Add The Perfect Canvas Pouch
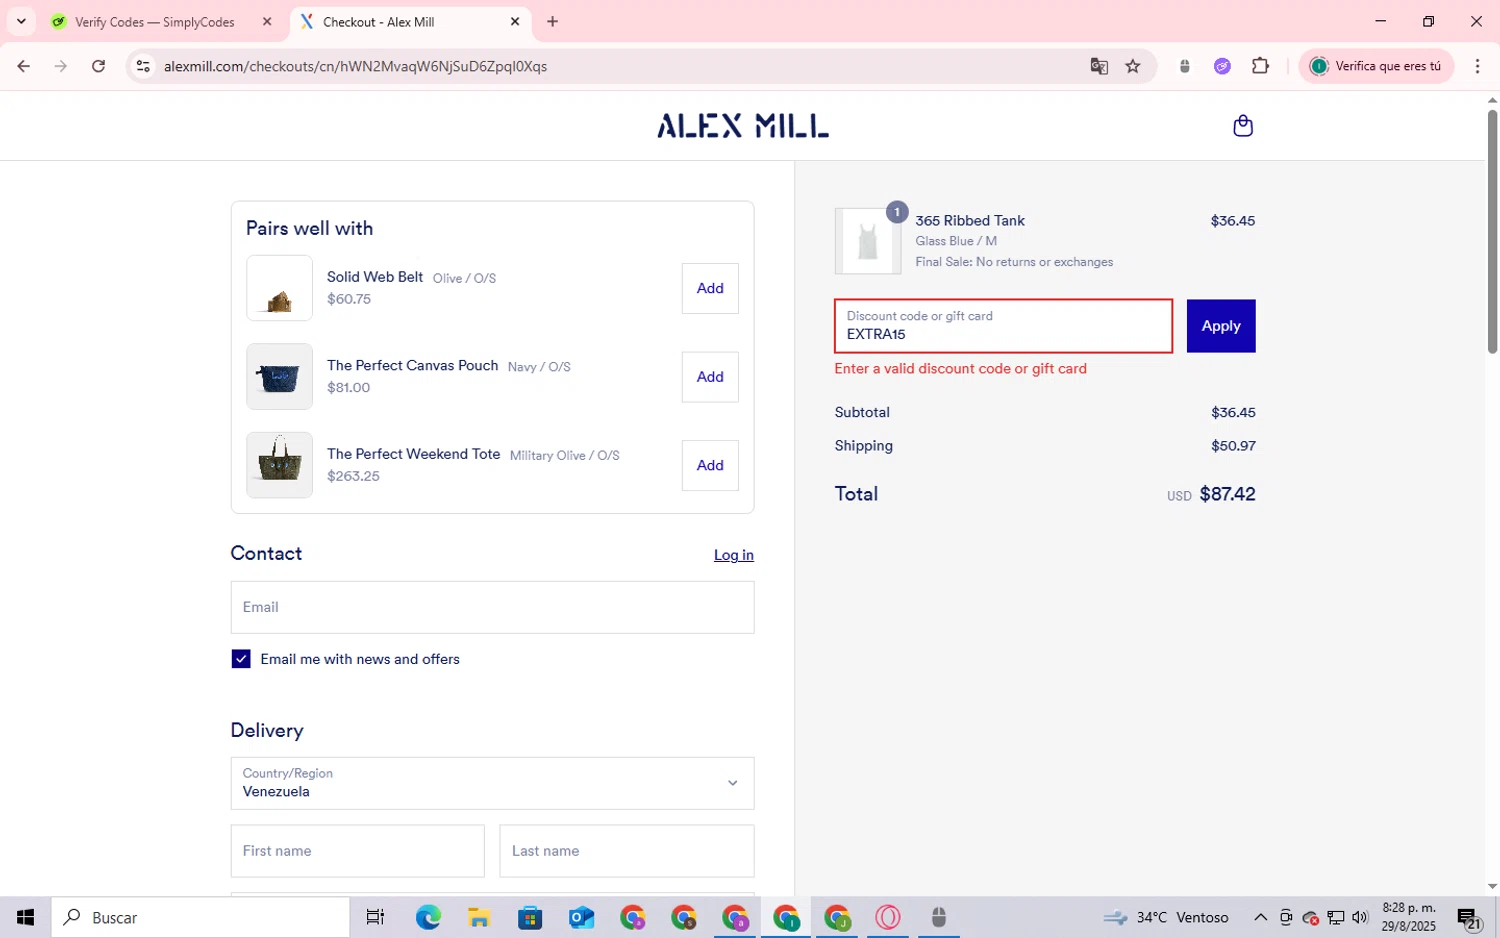Image resolution: width=1500 pixels, height=938 pixels. pyautogui.click(x=710, y=377)
